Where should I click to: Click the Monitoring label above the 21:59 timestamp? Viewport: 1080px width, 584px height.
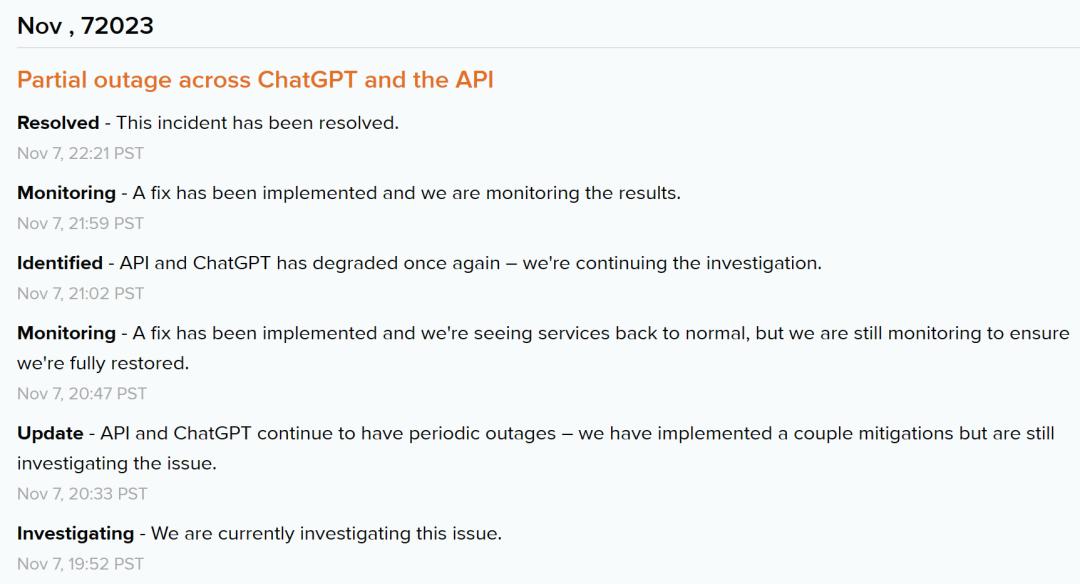click(66, 193)
